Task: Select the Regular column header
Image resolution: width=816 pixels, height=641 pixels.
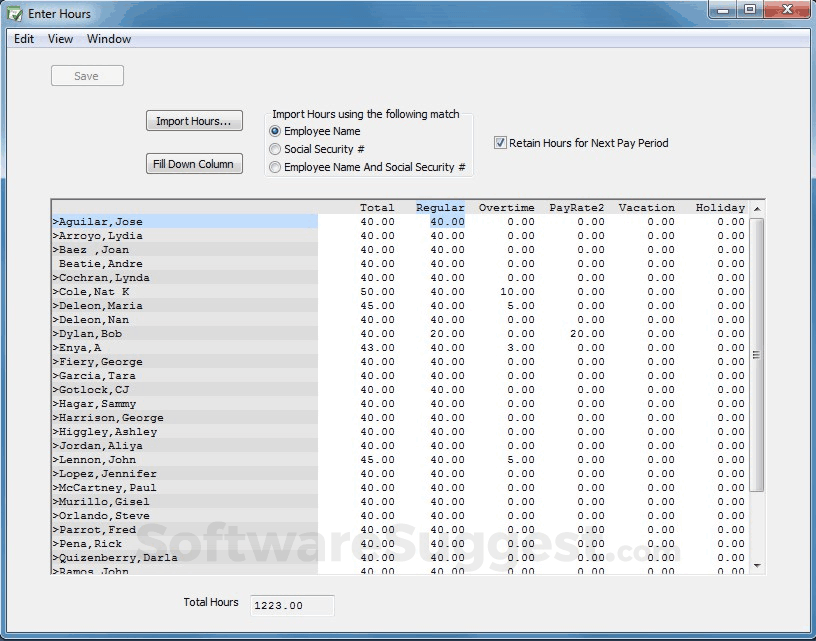Action: pos(440,207)
